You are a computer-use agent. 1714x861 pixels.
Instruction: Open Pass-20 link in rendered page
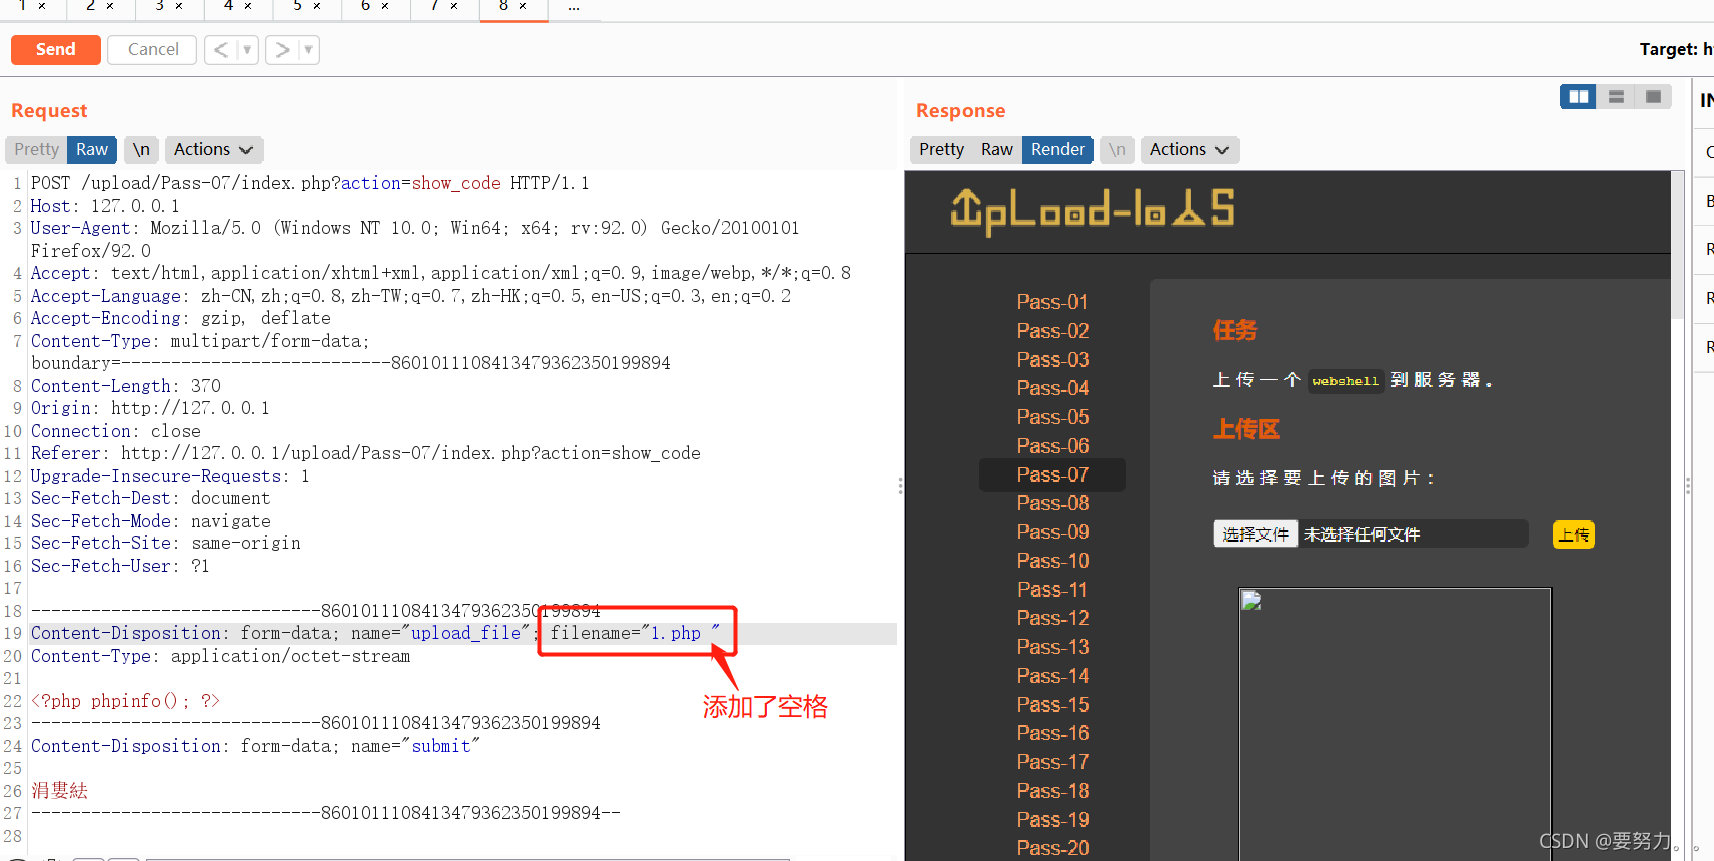coord(1052,848)
